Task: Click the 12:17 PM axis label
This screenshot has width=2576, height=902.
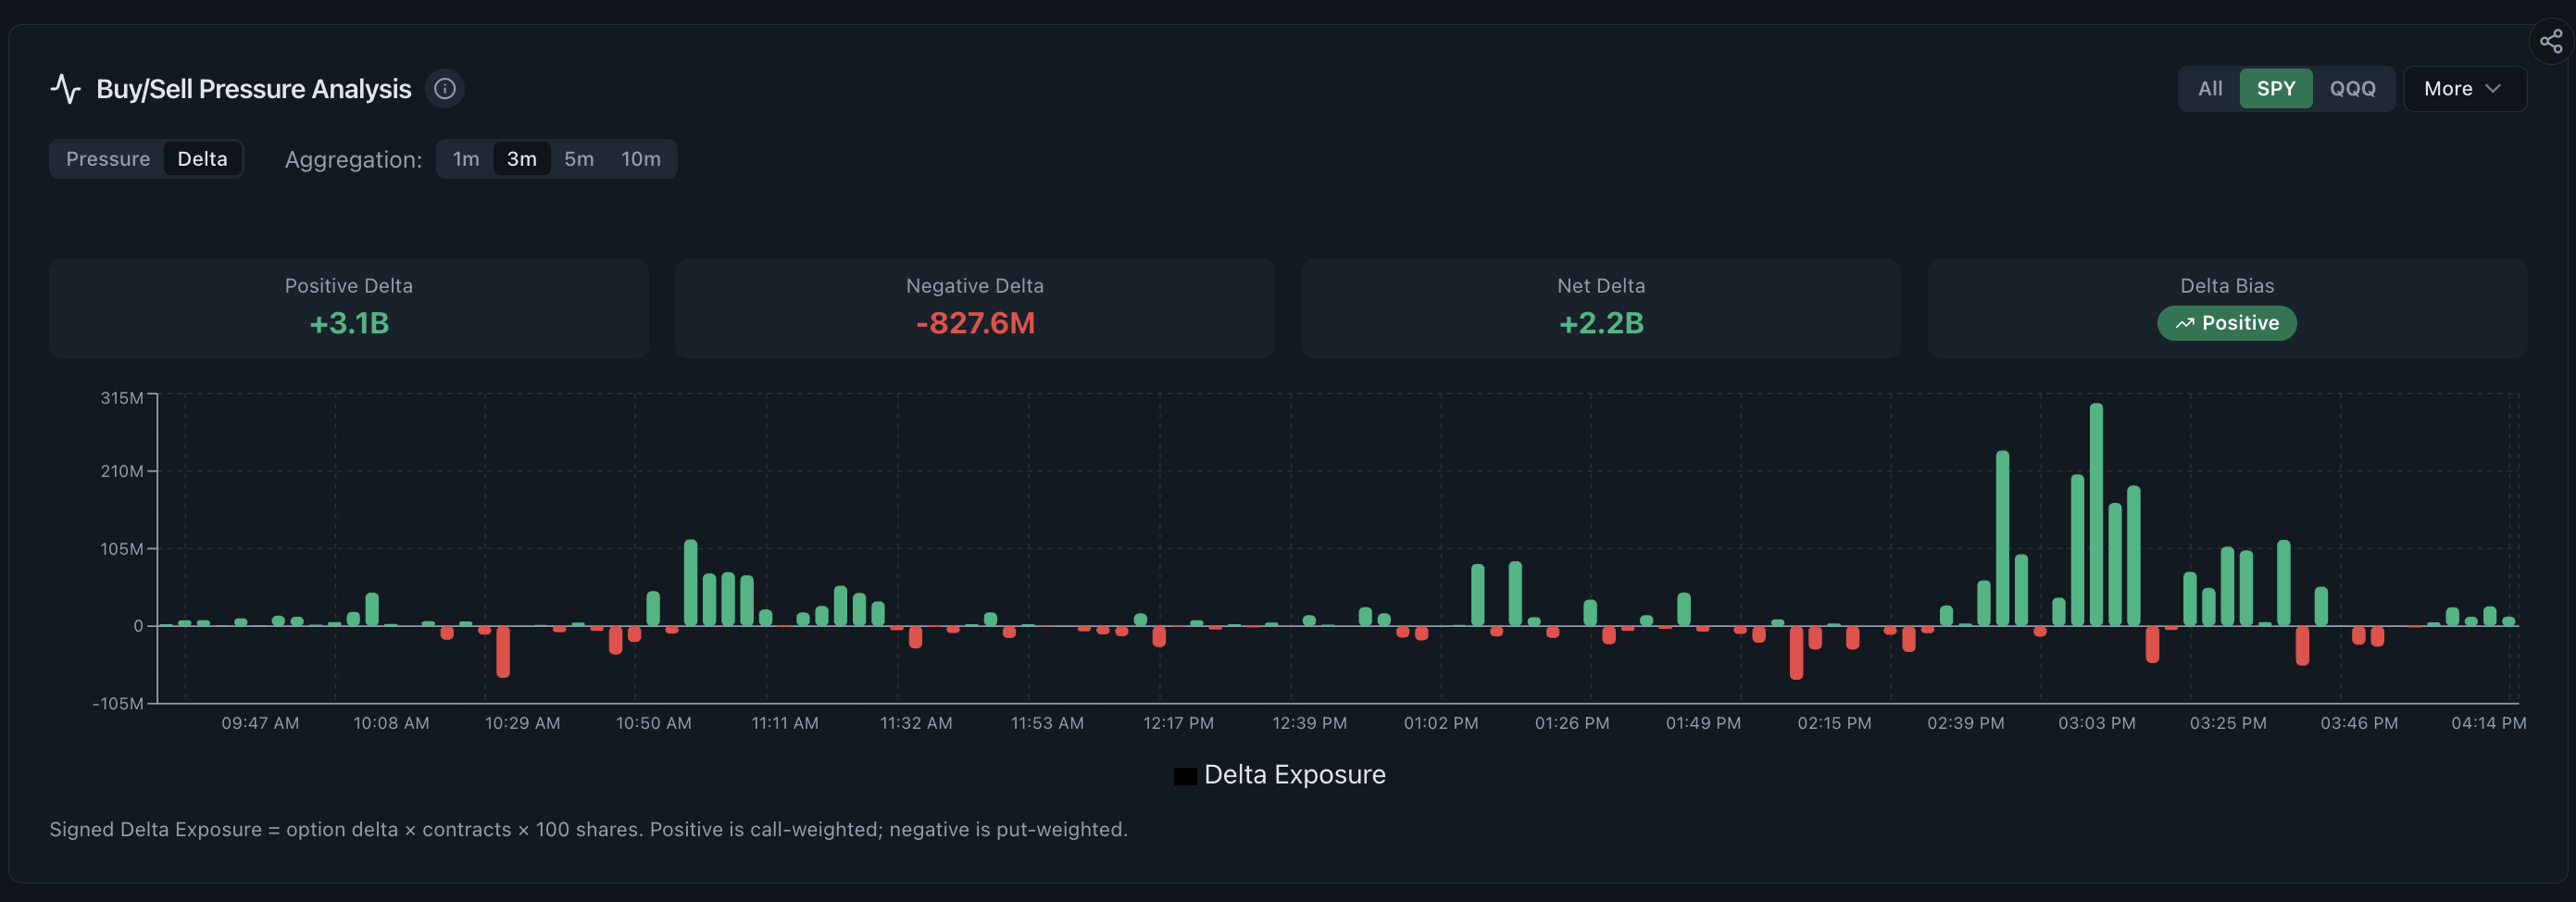Action: click(1179, 723)
